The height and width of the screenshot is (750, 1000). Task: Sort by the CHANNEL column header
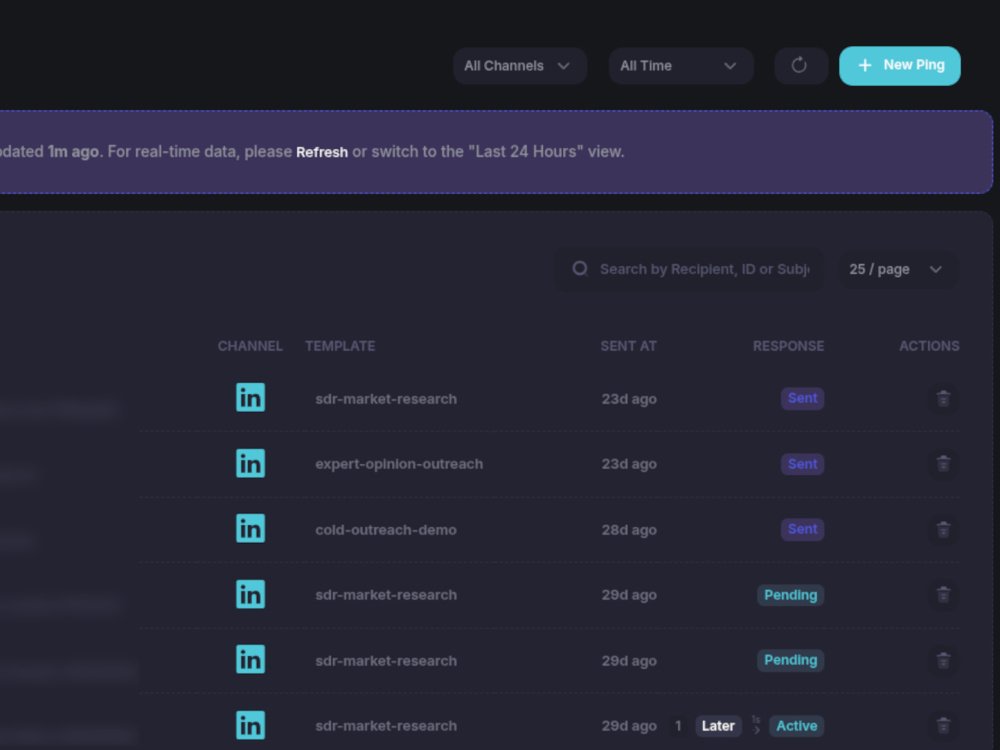point(250,346)
